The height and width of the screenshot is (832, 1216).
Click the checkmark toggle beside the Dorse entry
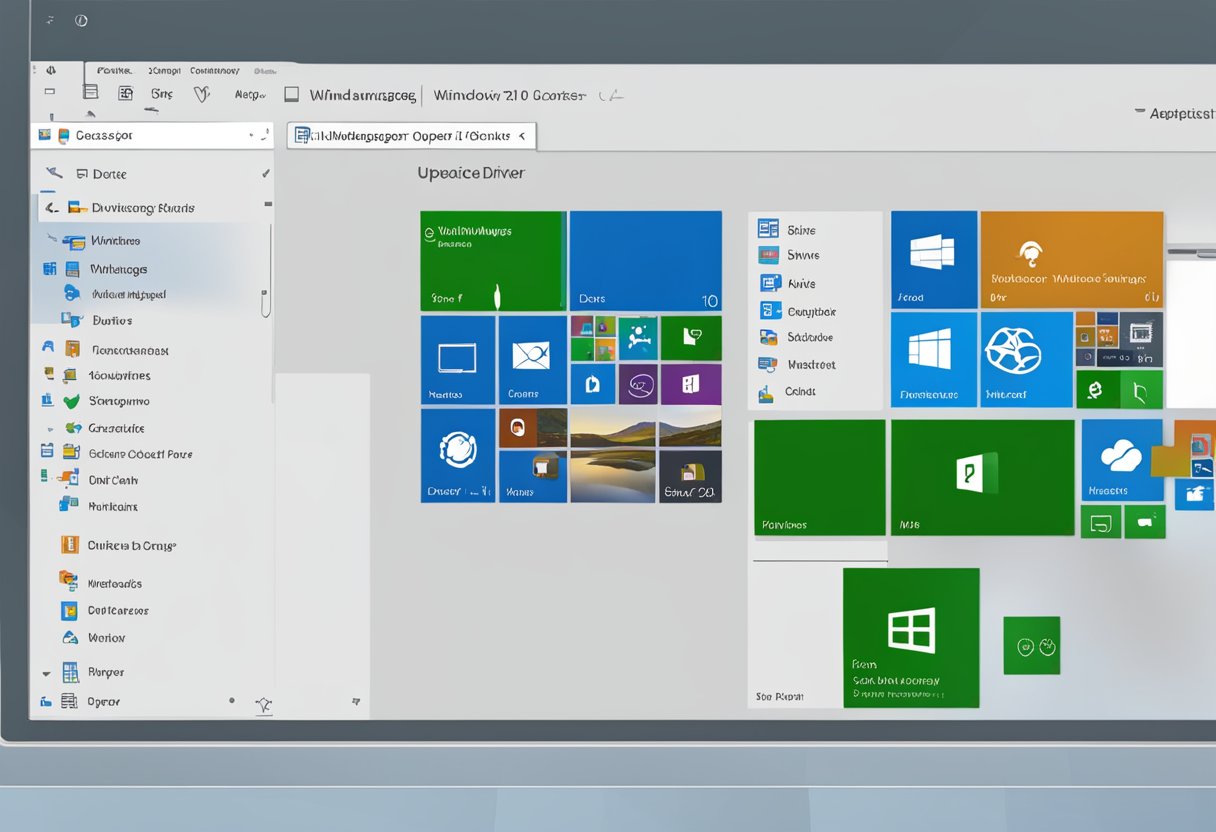coord(264,173)
